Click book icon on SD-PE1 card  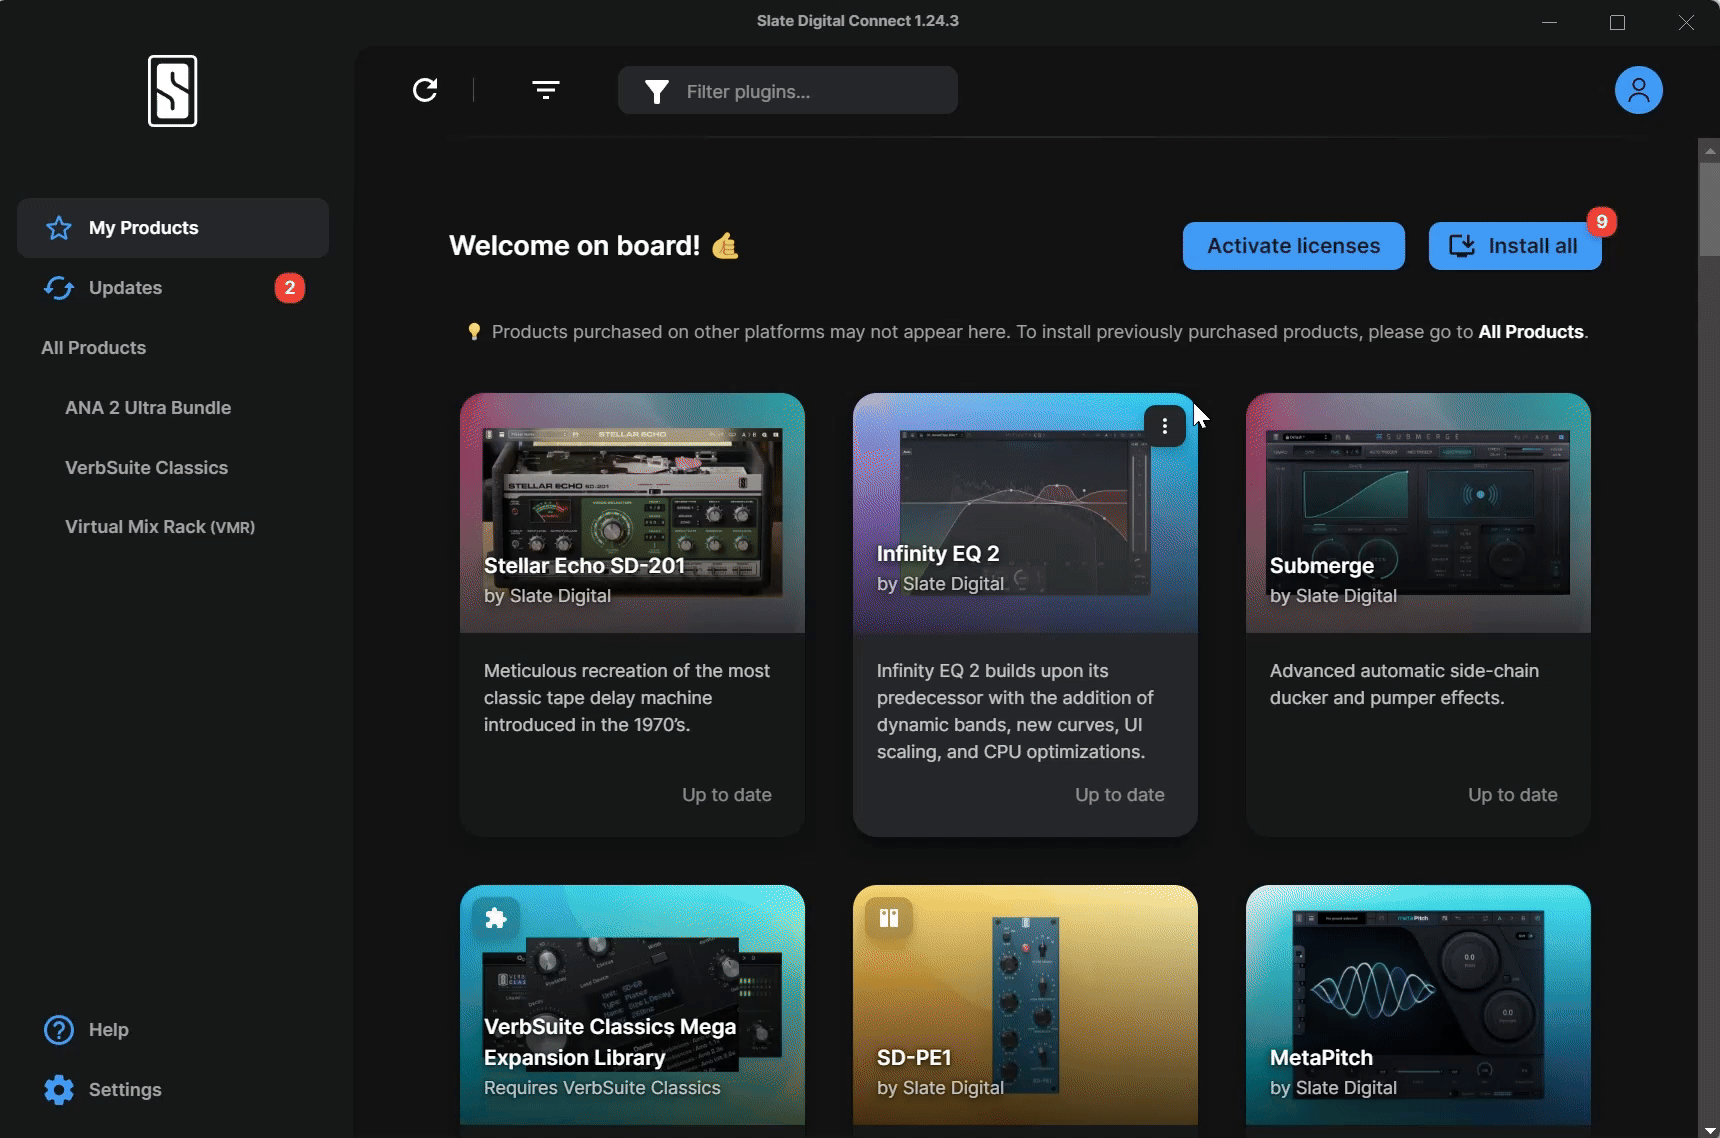tap(888, 918)
